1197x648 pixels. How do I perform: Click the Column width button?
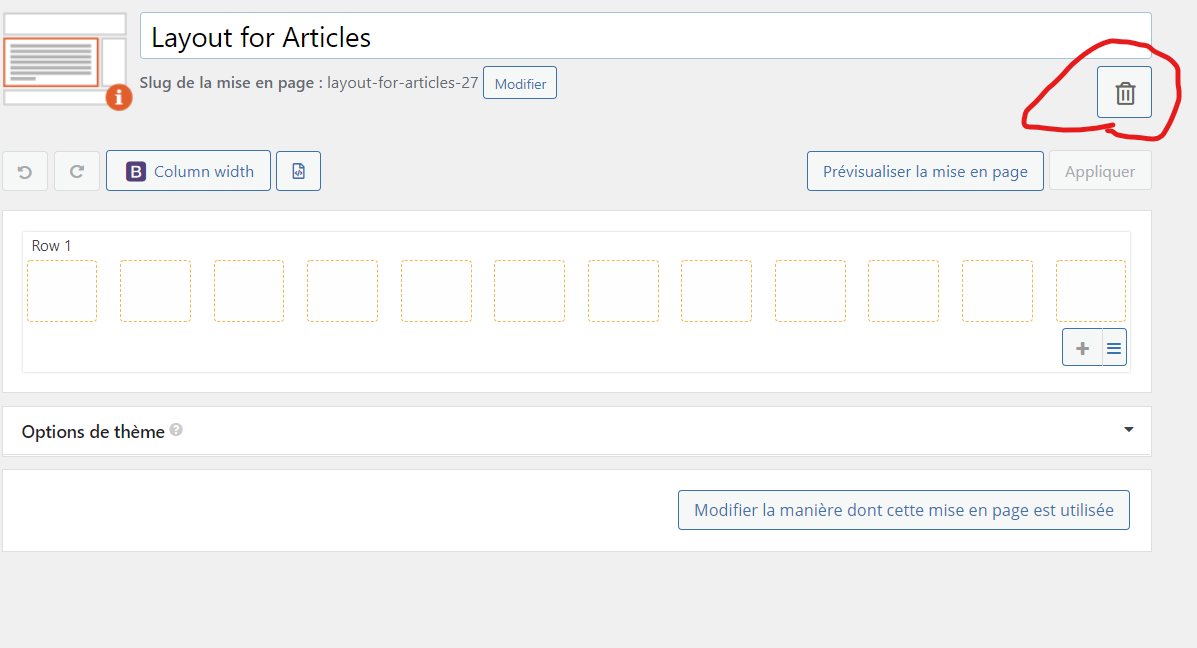189,171
